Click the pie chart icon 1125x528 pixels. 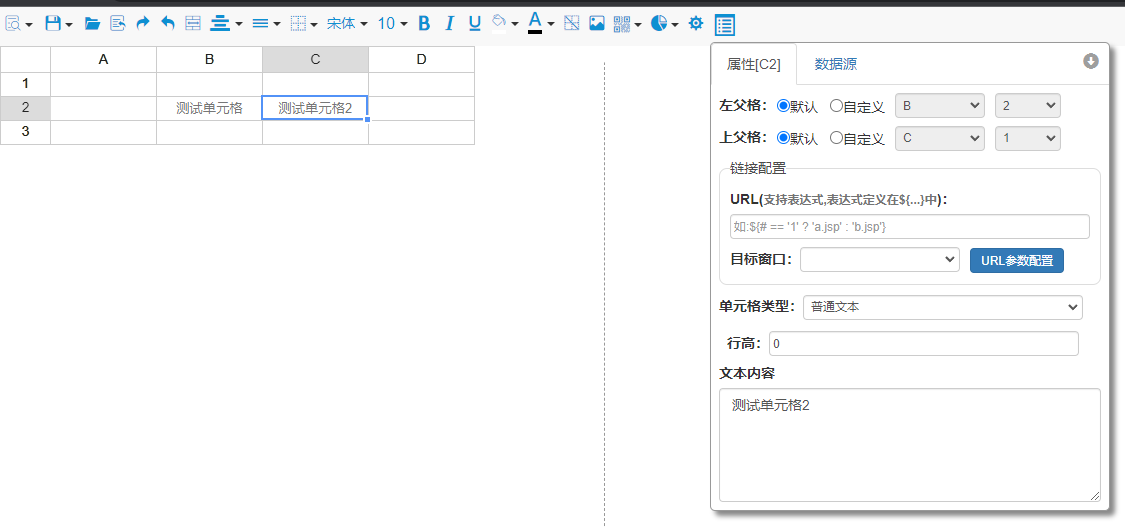(659, 24)
